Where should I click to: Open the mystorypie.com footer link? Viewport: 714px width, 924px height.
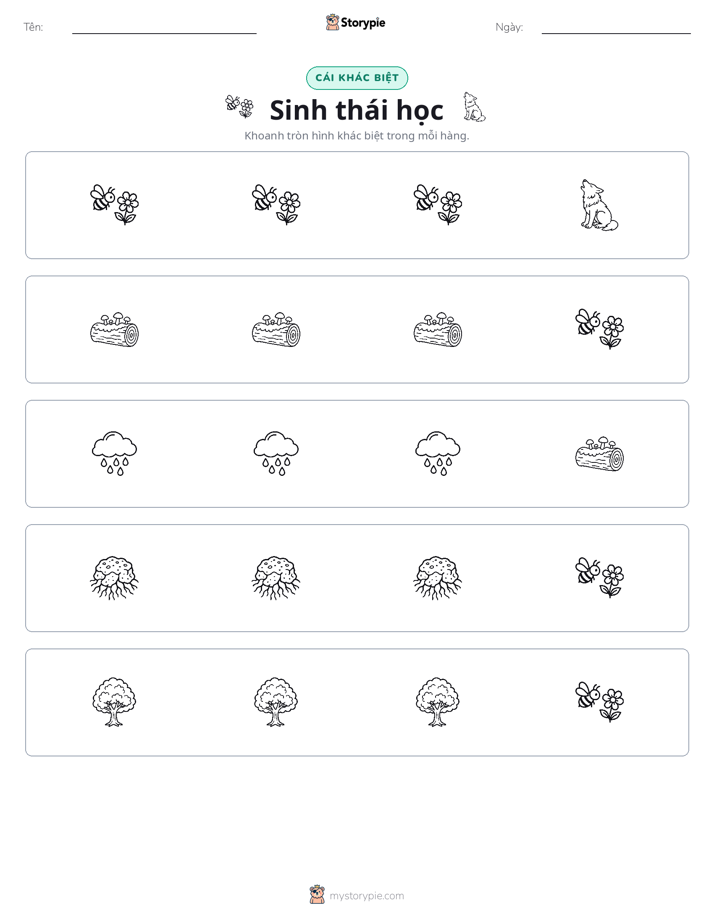(357, 895)
